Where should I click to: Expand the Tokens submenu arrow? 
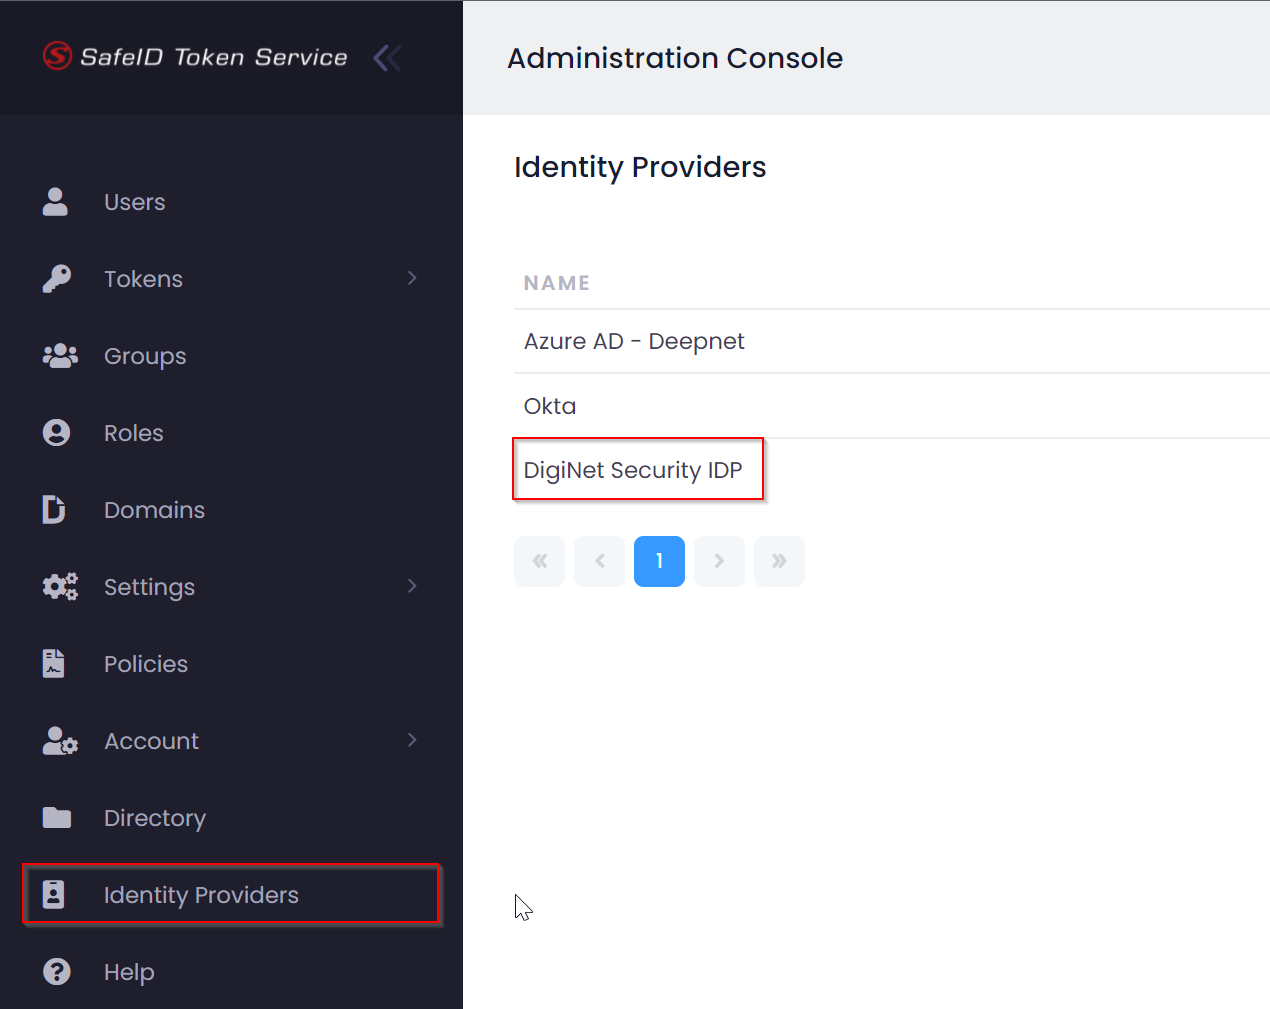coord(412,278)
